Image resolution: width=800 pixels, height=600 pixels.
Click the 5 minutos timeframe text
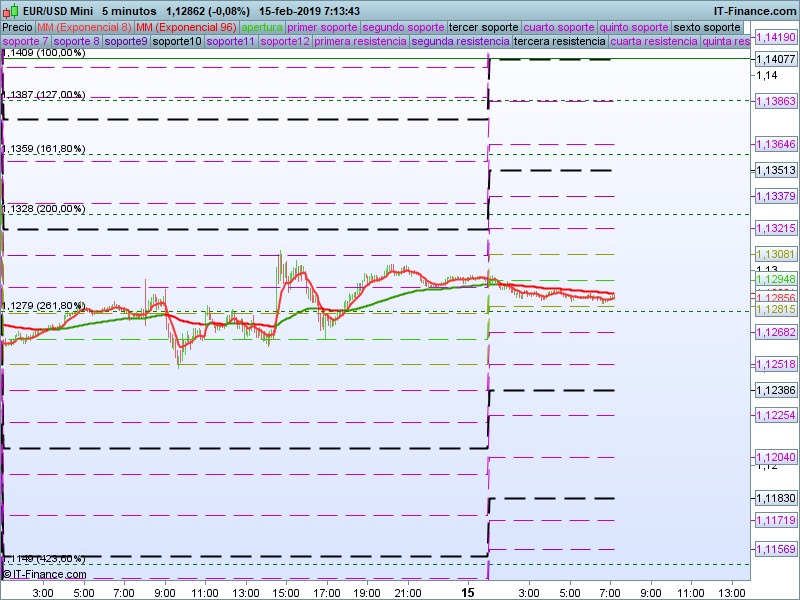(x=128, y=11)
